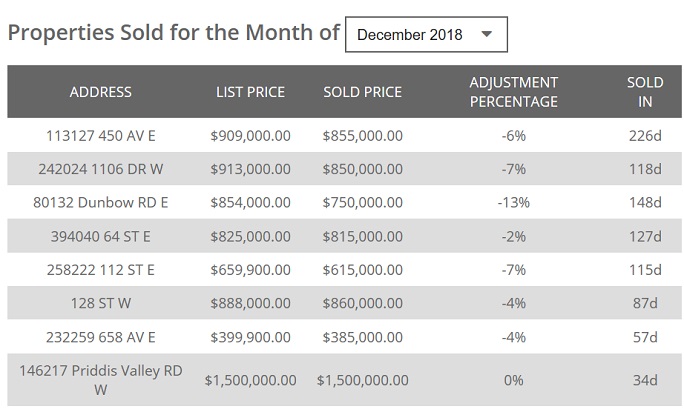Screen dimensions: 684x412
Task: Sort by the LIST PRICE column header
Action: click(250, 92)
